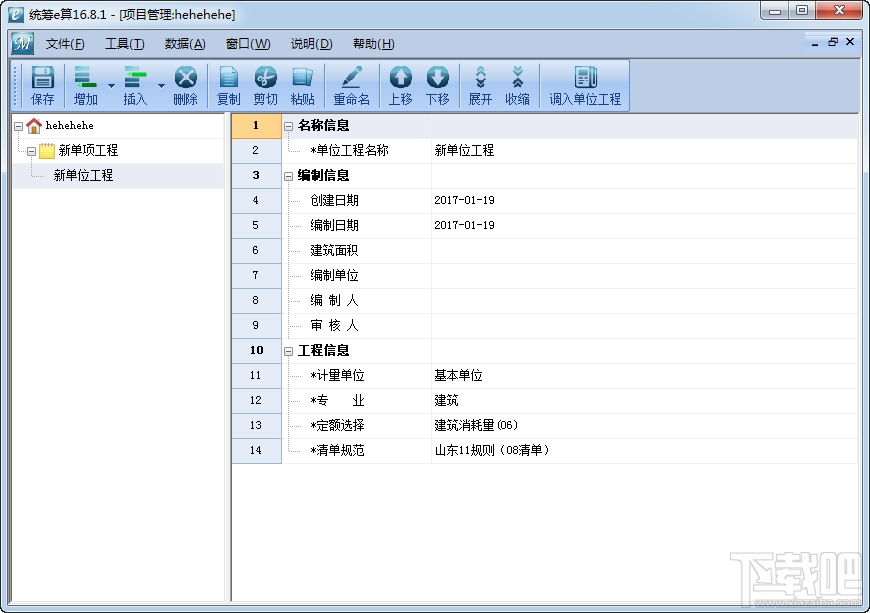This screenshot has height=613, width=870.
Task: Select the hehehehe project node
Action: [x=69, y=125]
